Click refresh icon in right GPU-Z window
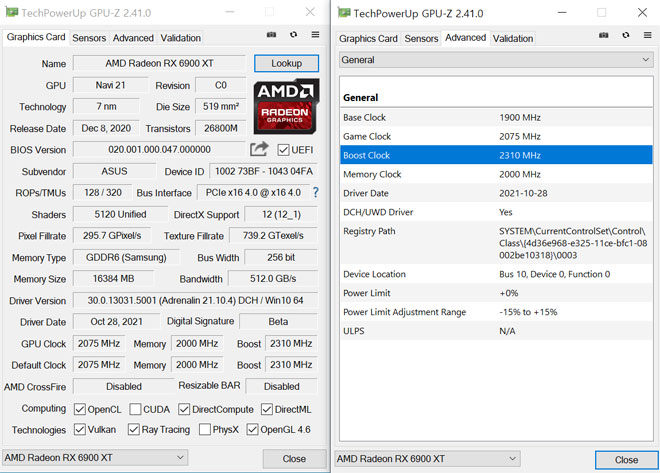 (626, 35)
